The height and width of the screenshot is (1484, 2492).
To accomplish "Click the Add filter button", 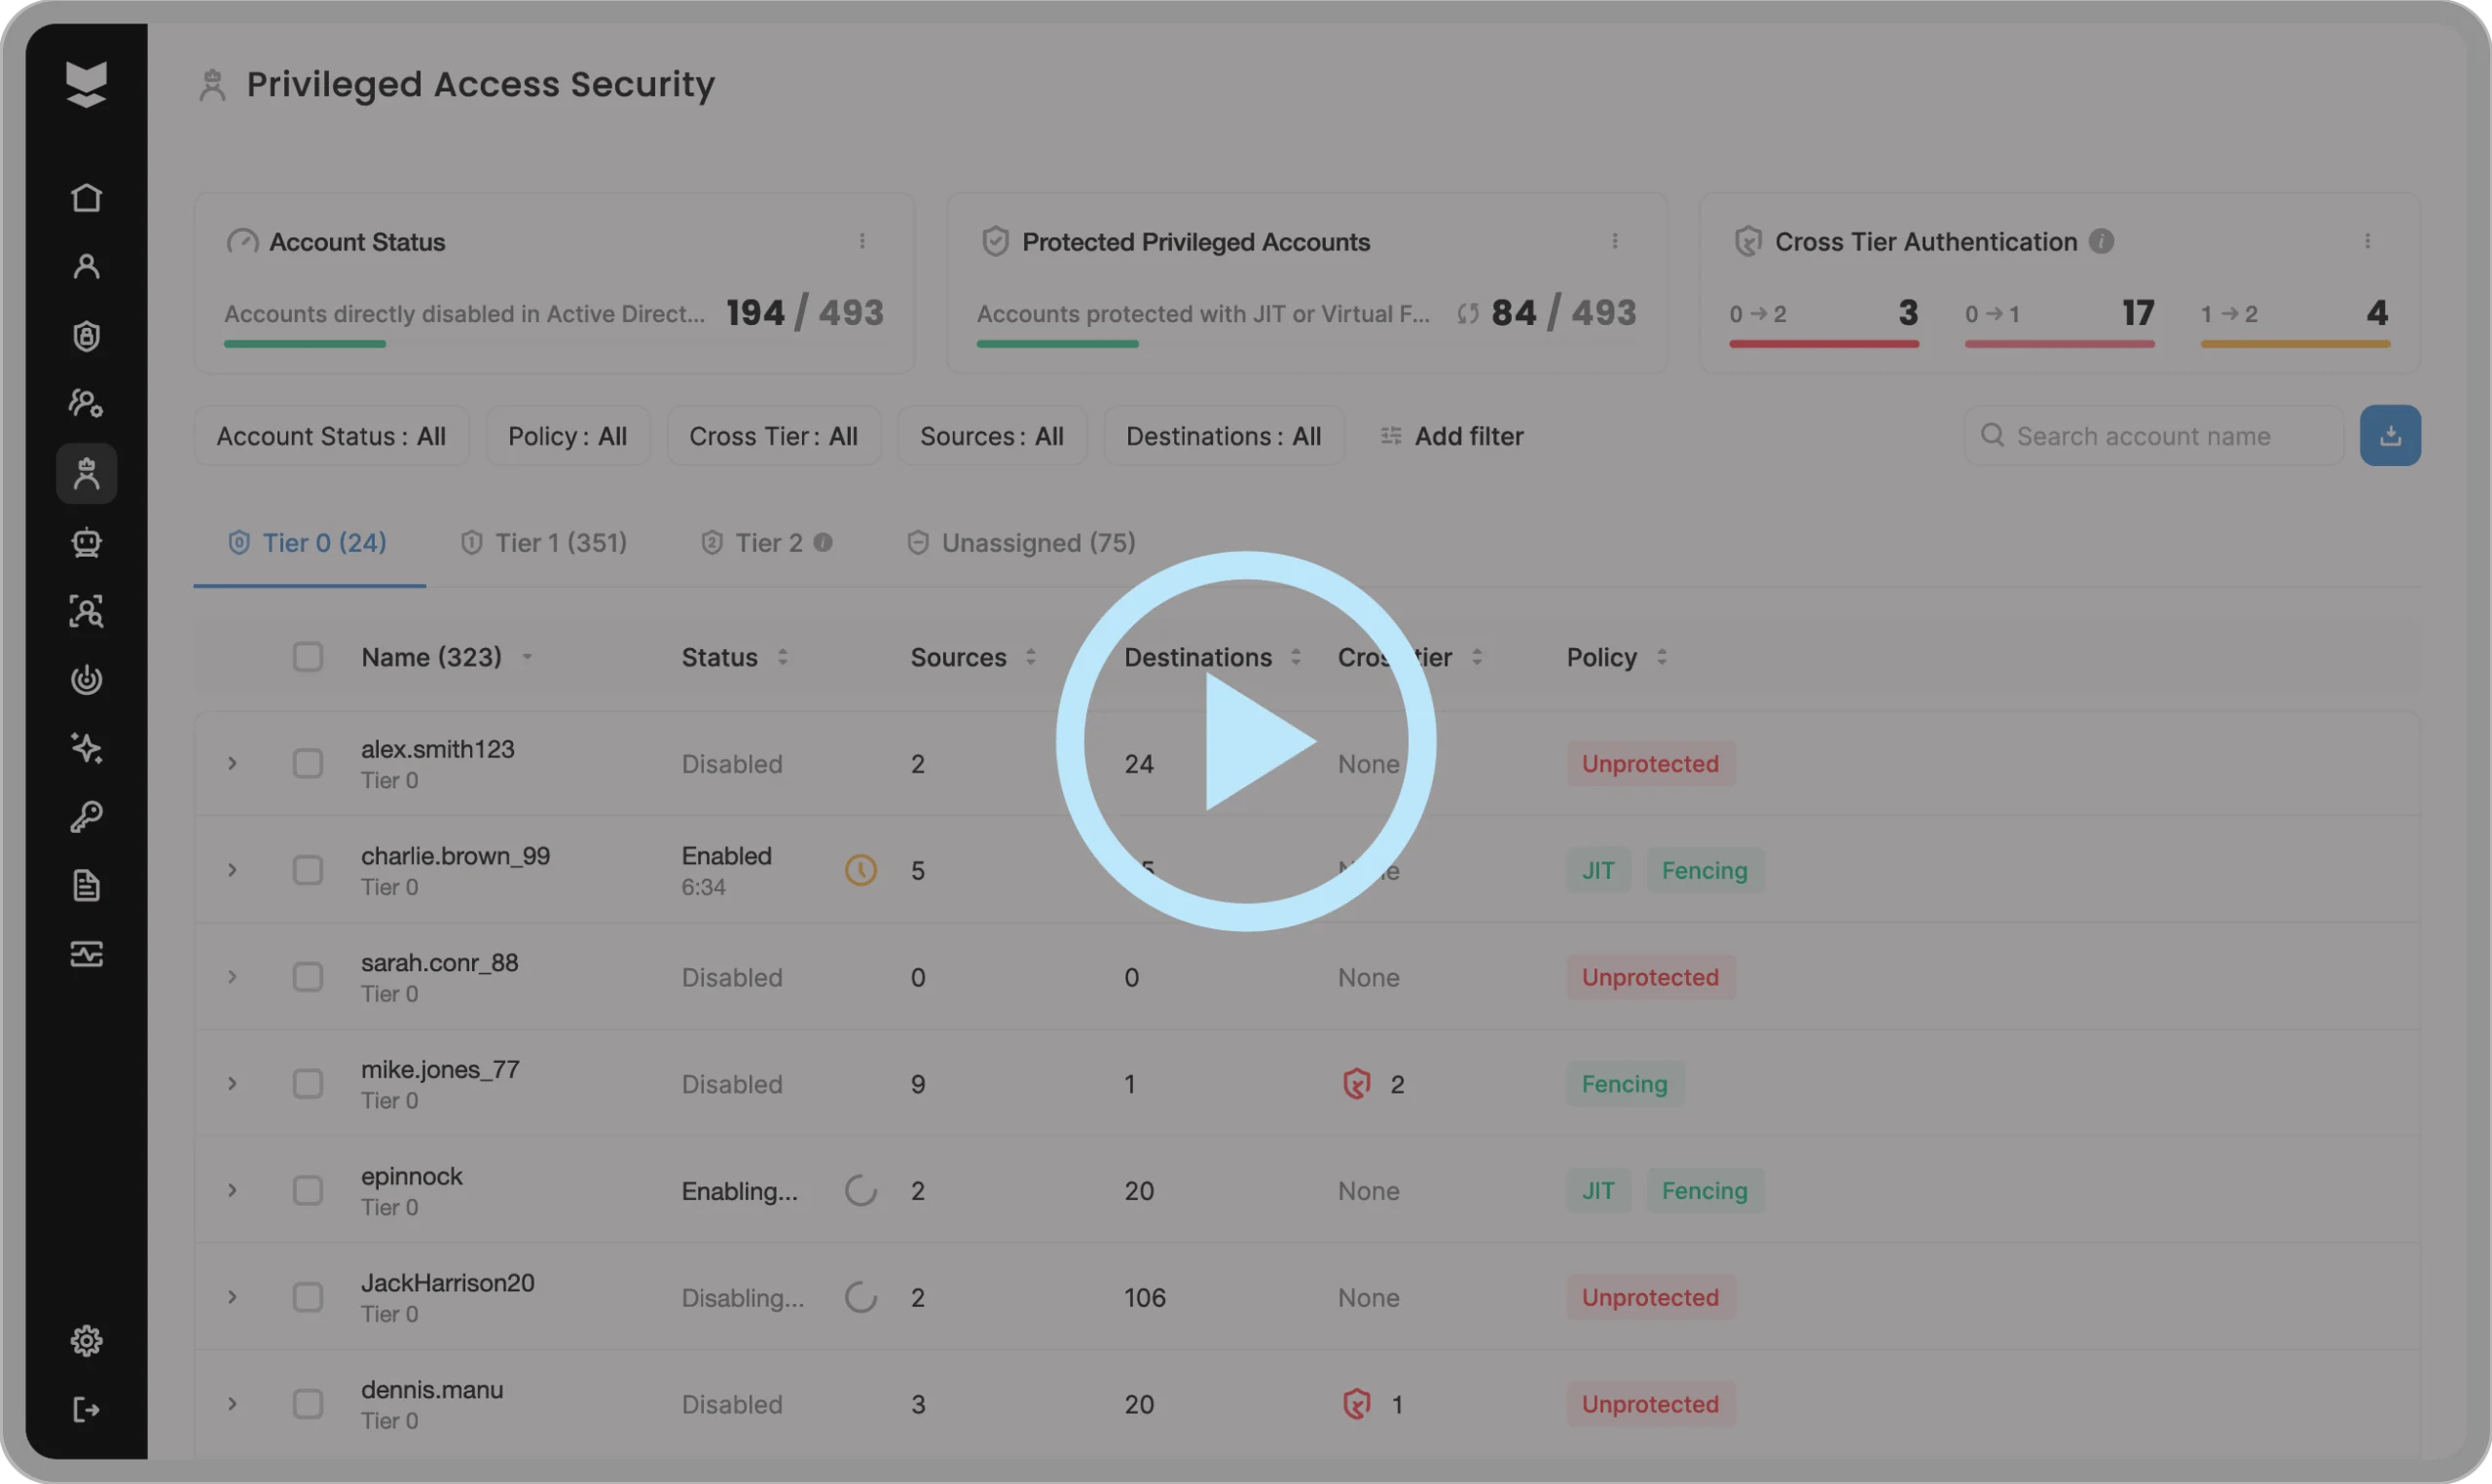I will (1451, 435).
